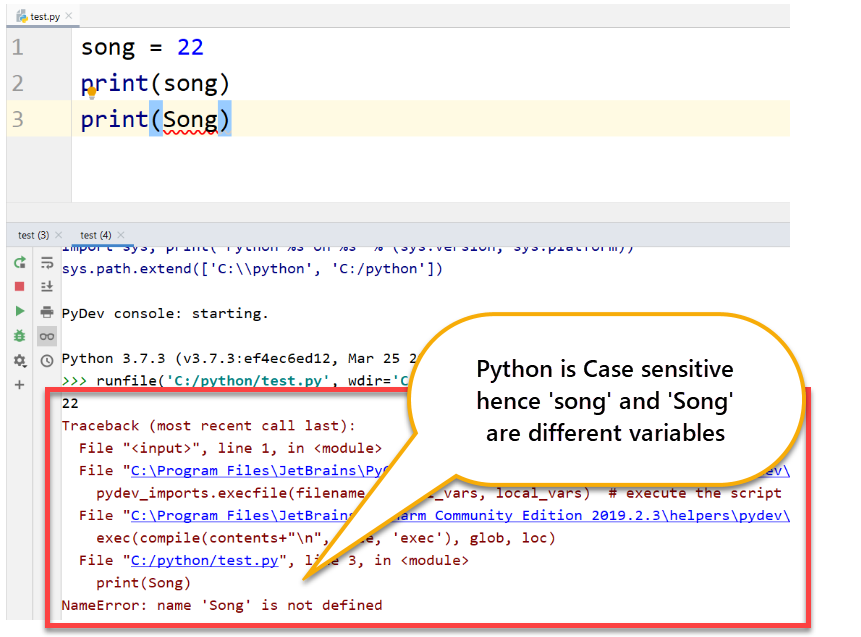Image resolution: width=861 pixels, height=637 pixels.
Task: Close the test (3) console tab
Action: pos(58,235)
